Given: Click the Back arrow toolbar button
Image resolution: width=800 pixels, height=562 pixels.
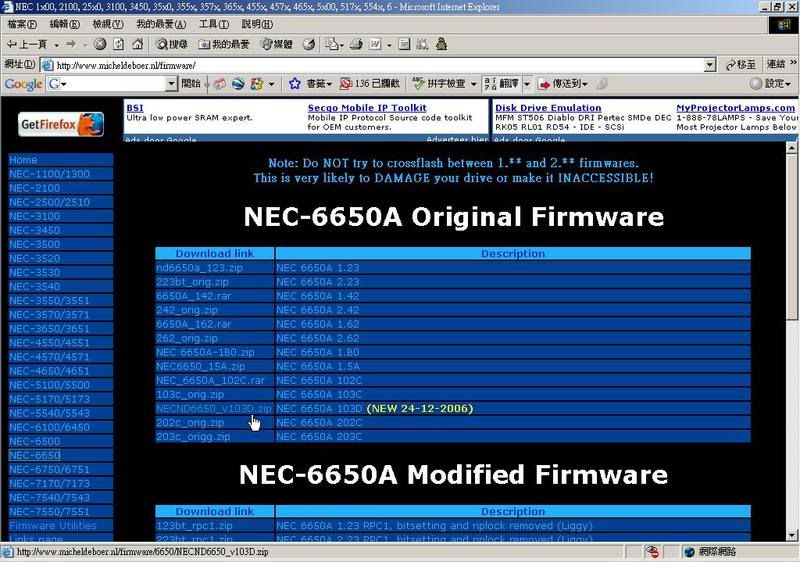Looking at the screenshot, I should tap(28, 44).
